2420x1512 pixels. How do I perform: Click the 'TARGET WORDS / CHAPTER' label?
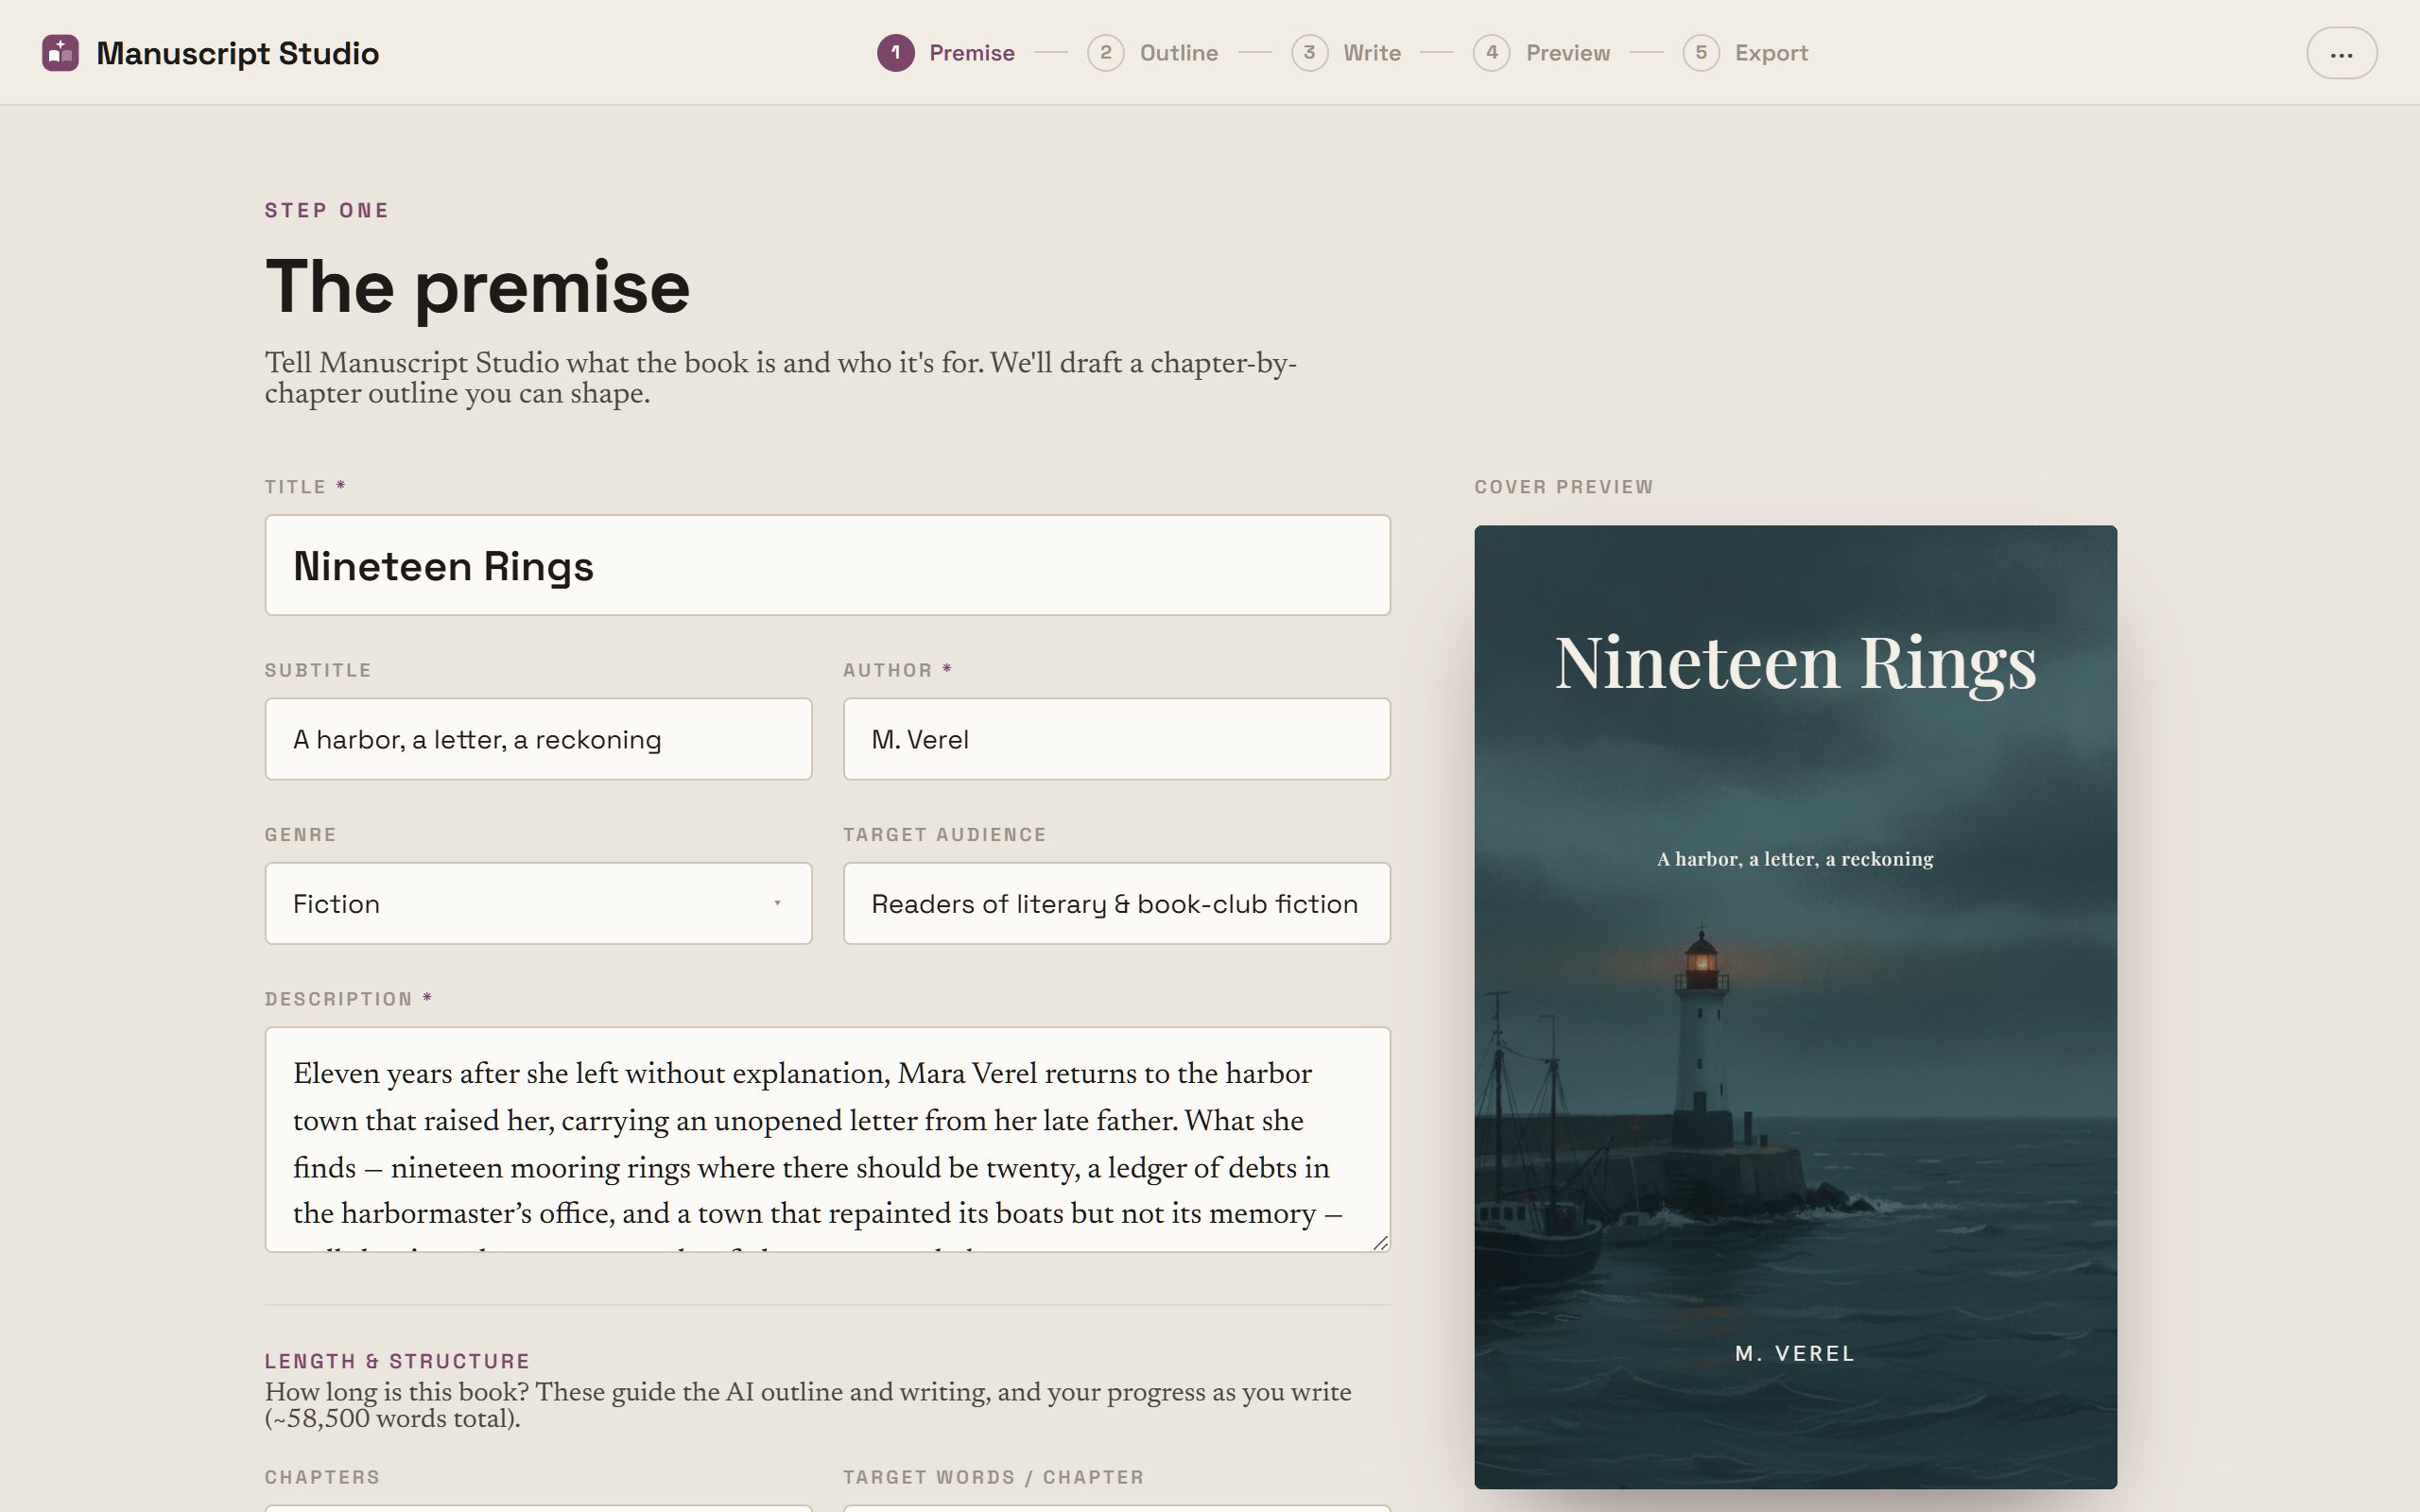click(993, 1477)
